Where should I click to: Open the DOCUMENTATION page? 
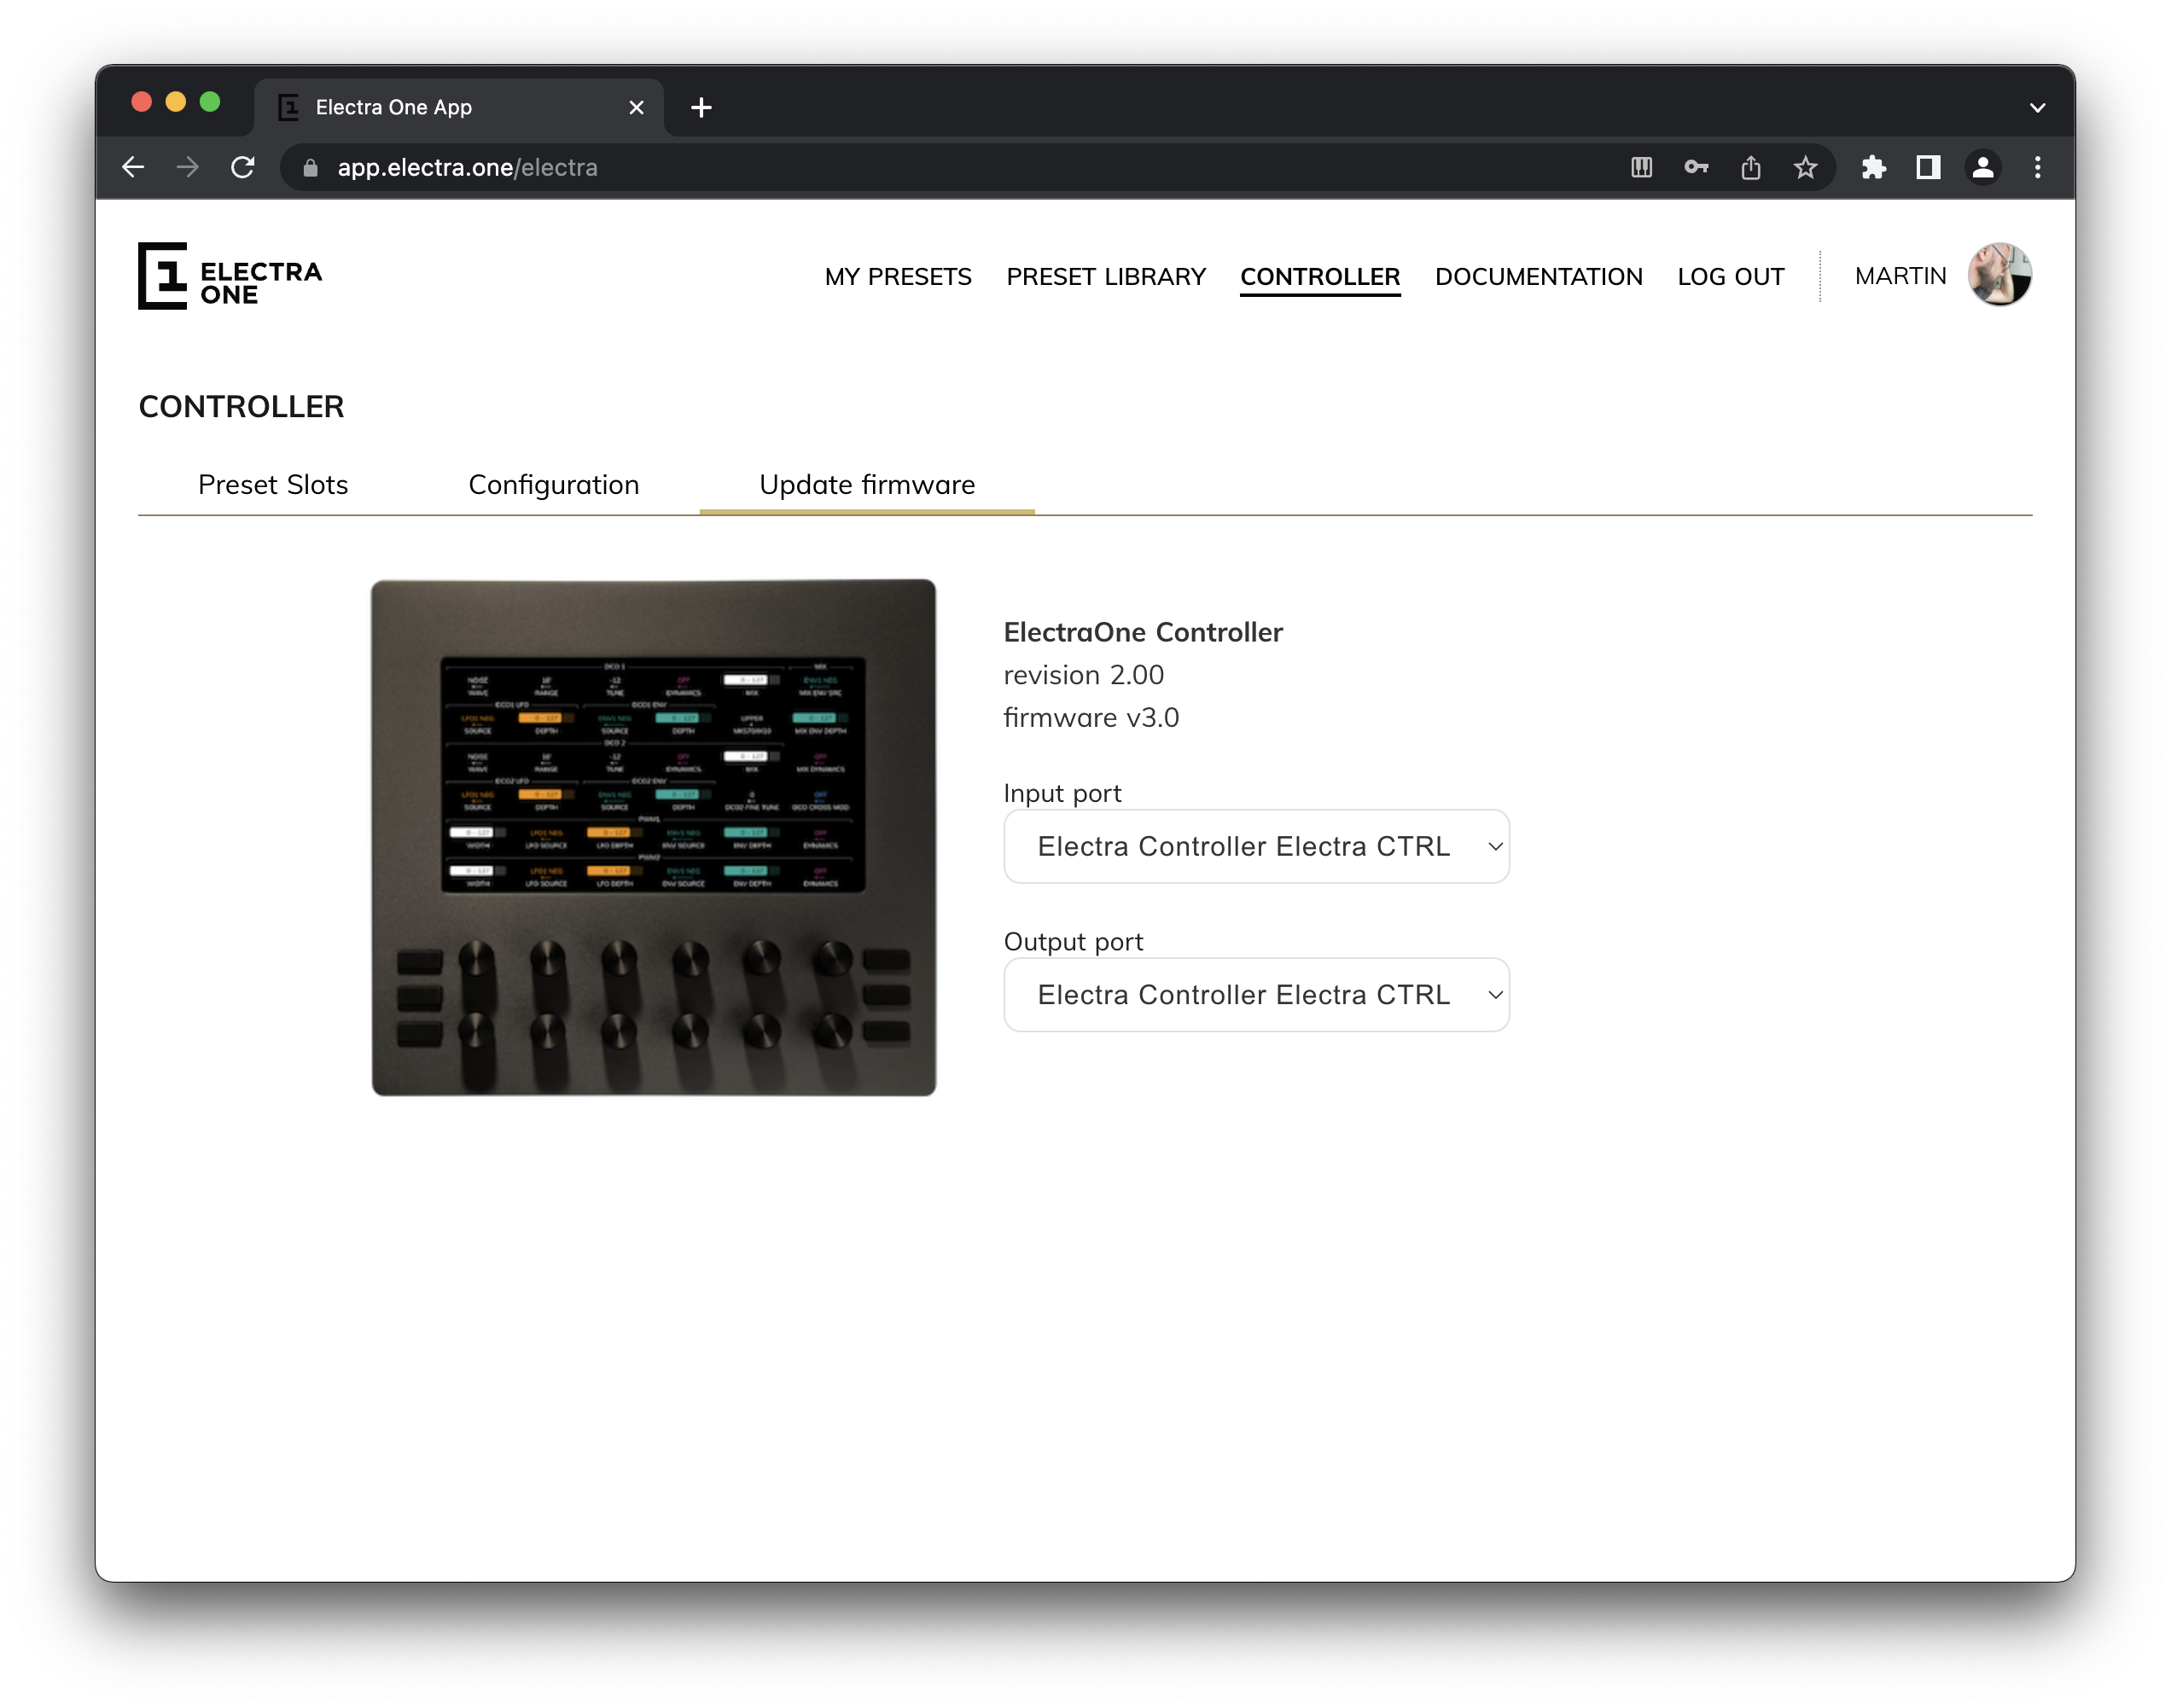click(x=1538, y=277)
